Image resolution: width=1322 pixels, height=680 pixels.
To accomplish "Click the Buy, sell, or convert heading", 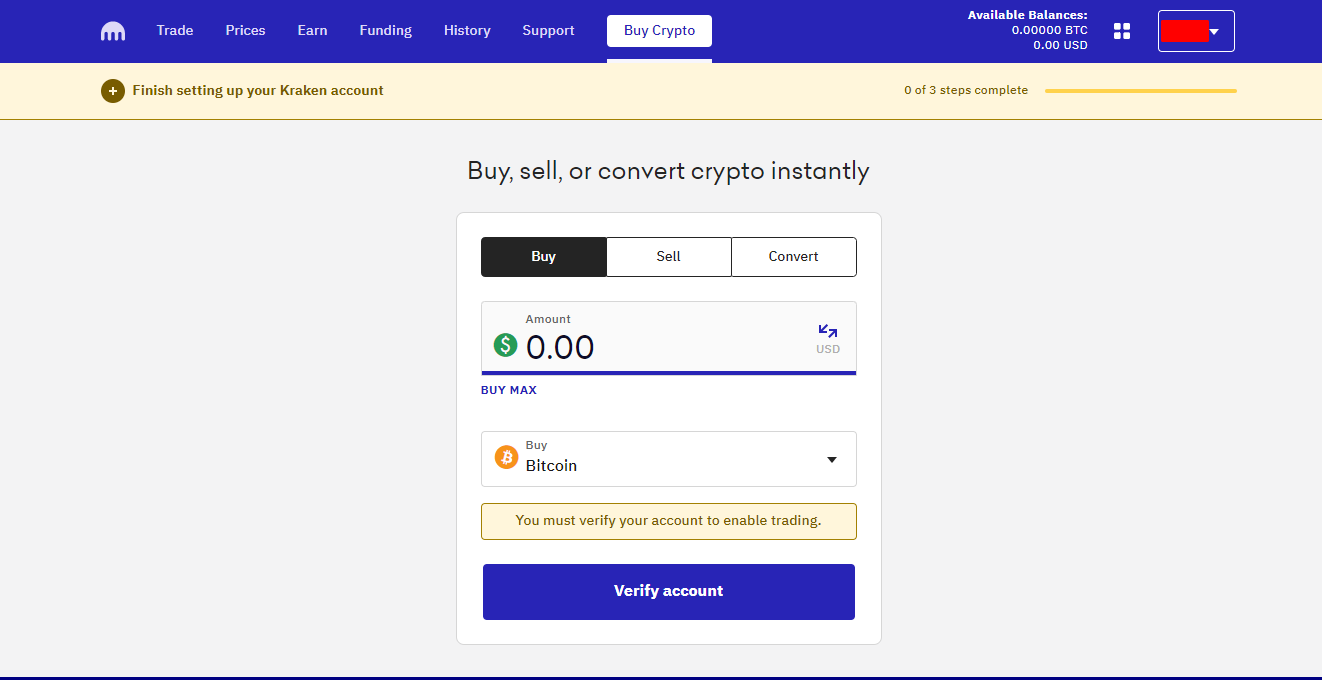I will (x=669, y=171).
